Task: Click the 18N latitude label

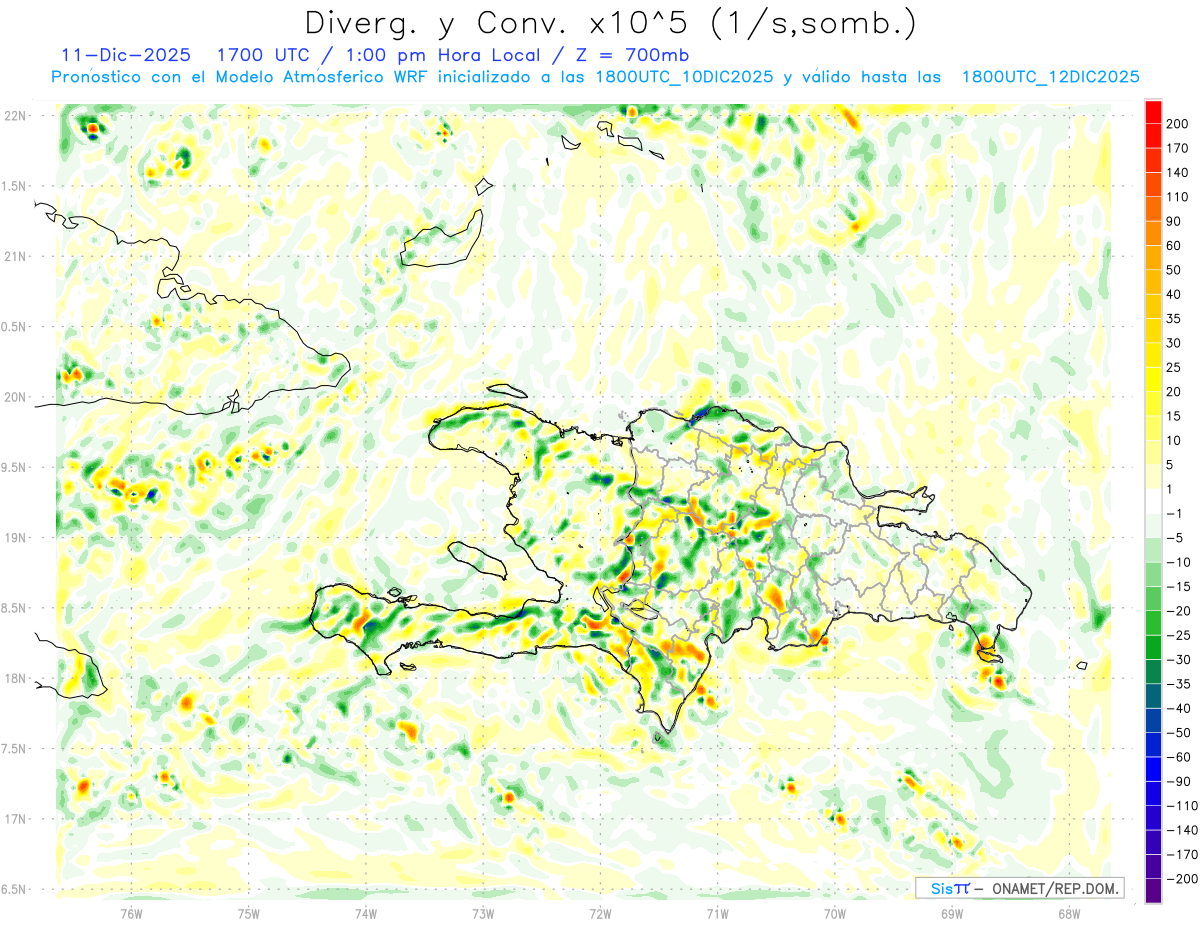Action: pyautogui.click(x=16, y=679)
